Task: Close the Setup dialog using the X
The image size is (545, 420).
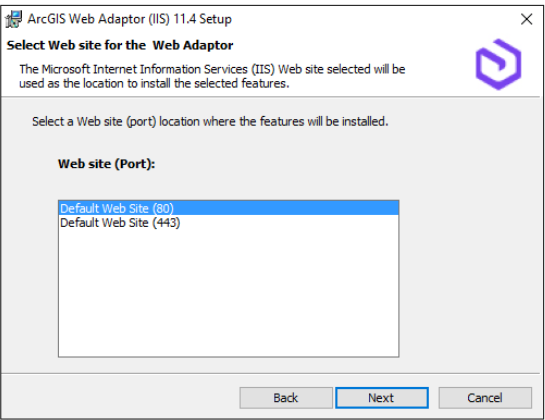Action: [527, 19]
